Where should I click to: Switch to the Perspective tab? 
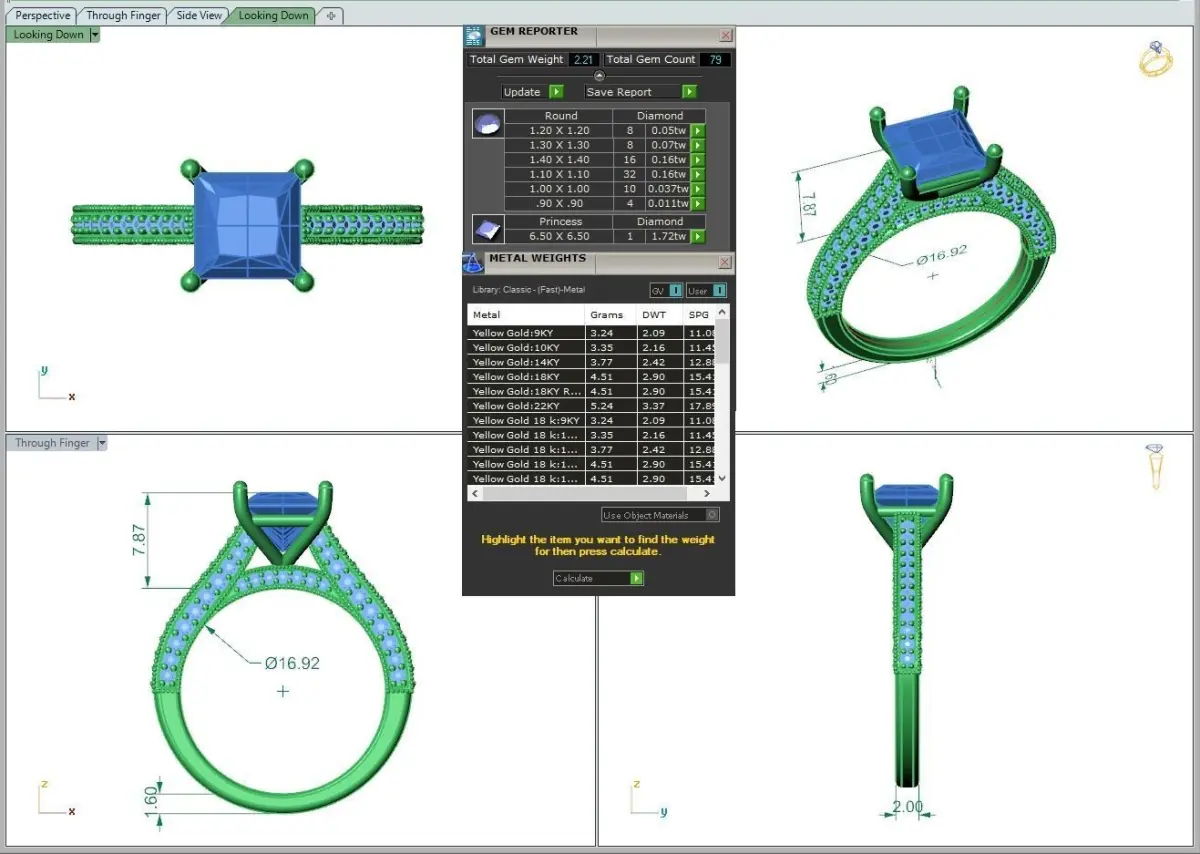coord(43,16)
